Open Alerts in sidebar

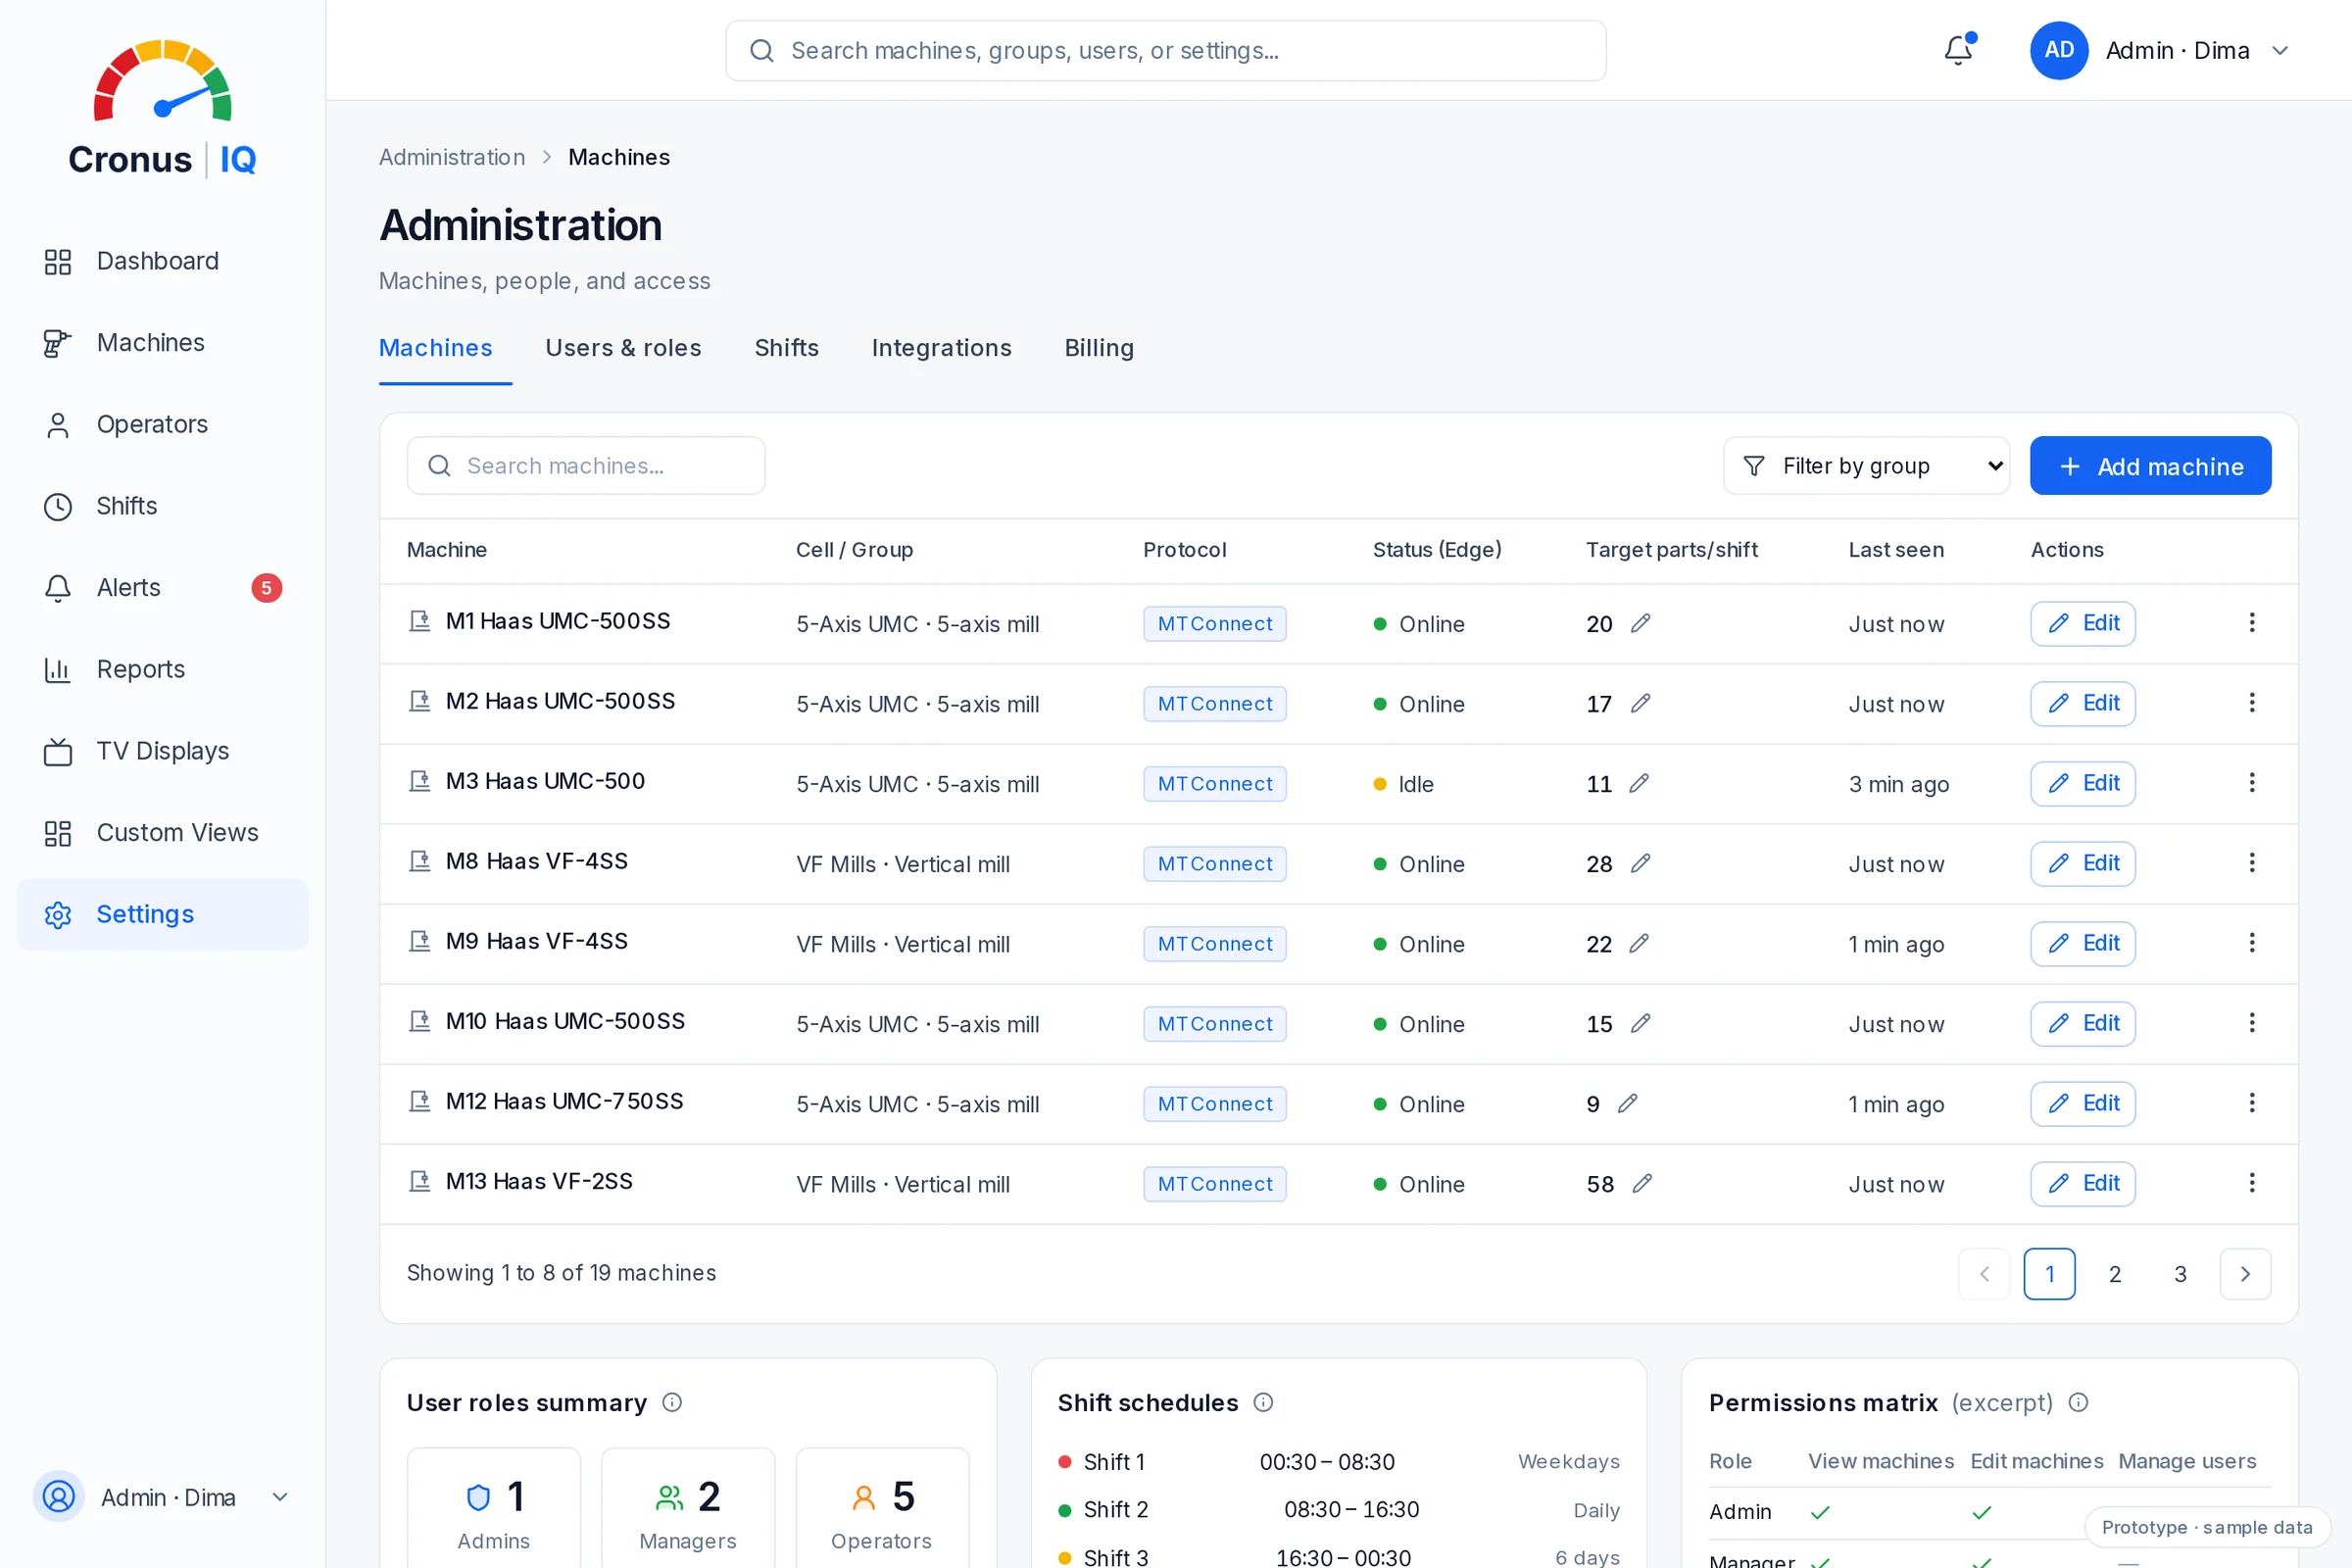pyautogui.click(x=162, y=588)
